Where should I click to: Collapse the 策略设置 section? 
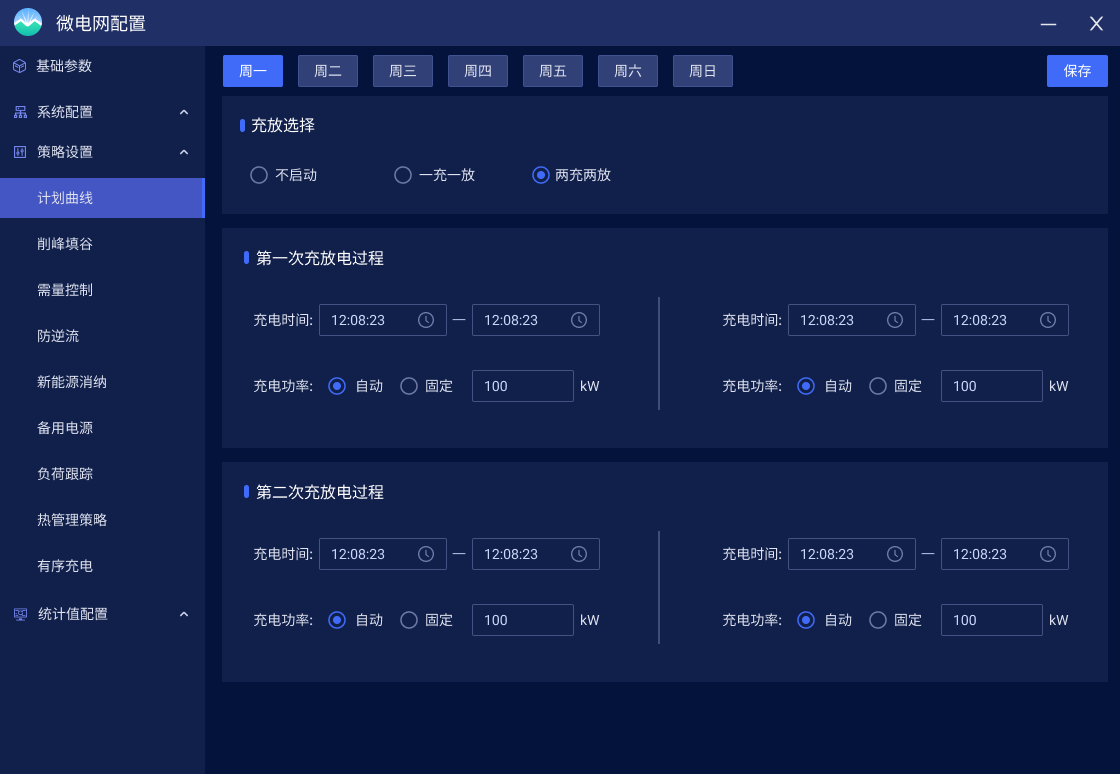pos(183,151)
